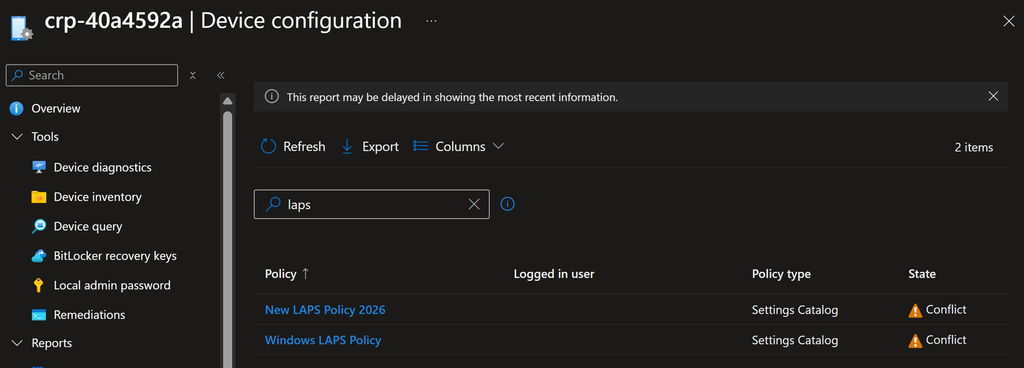Screen dimensions: 1024x368
Task: Clear the sidebar search with the X icon
Action: coord(193,75)
